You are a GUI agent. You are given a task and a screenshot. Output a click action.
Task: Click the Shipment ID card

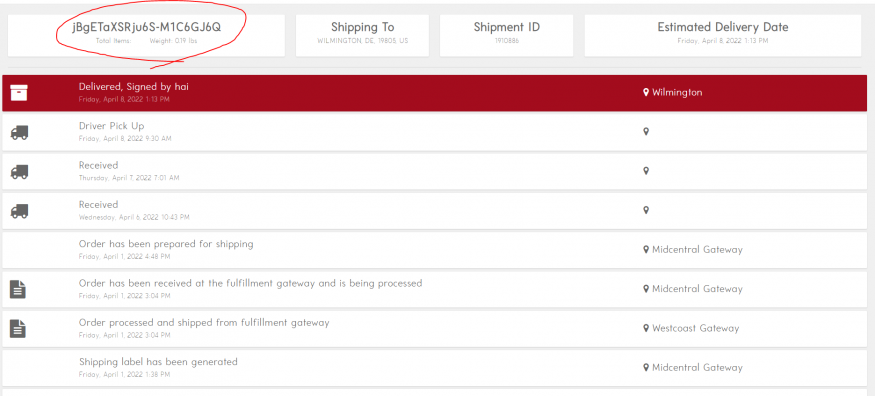(x=506, y=35)
